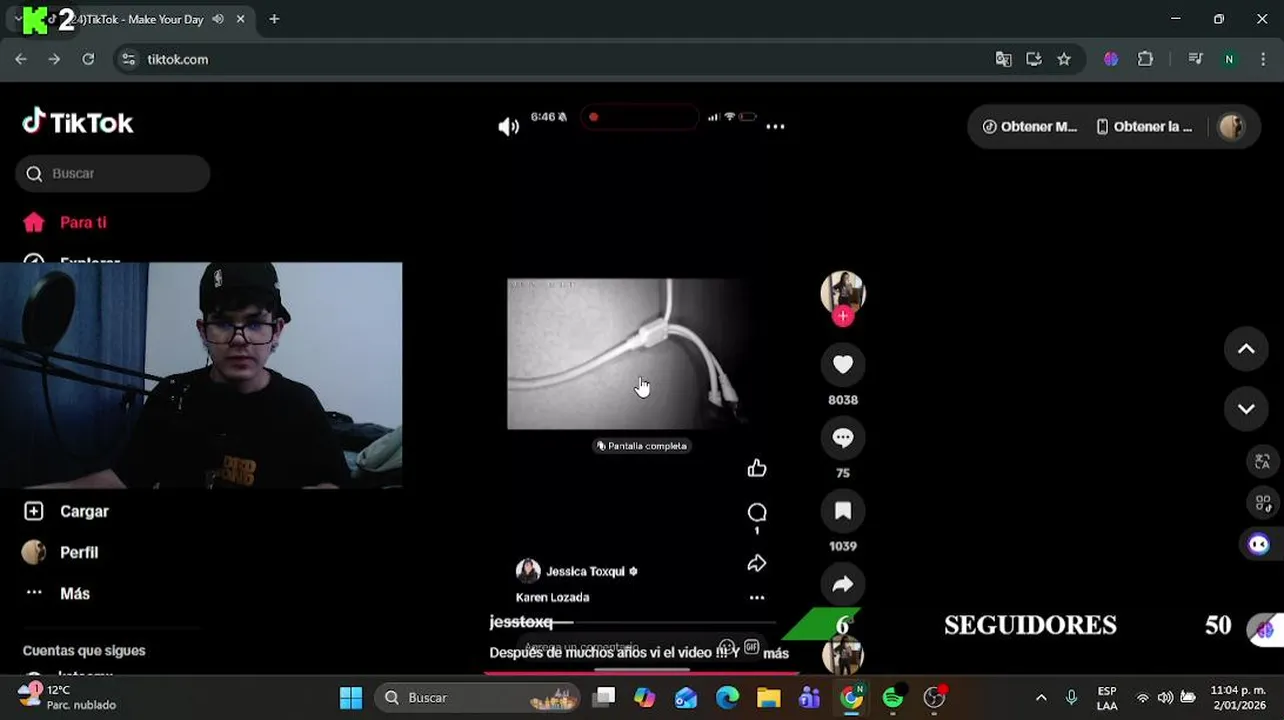The image size is (1284, 720).
Task: Mute tab via speaker icon on tab
Action: tap(218, 19)
